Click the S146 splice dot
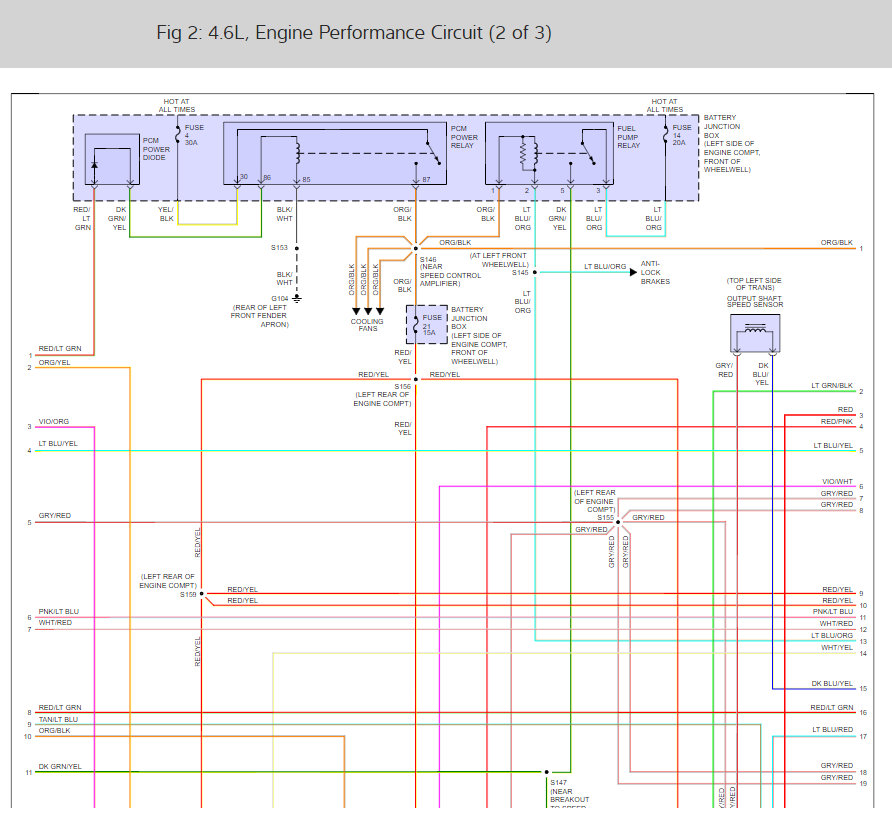 (x=415, y=248)
